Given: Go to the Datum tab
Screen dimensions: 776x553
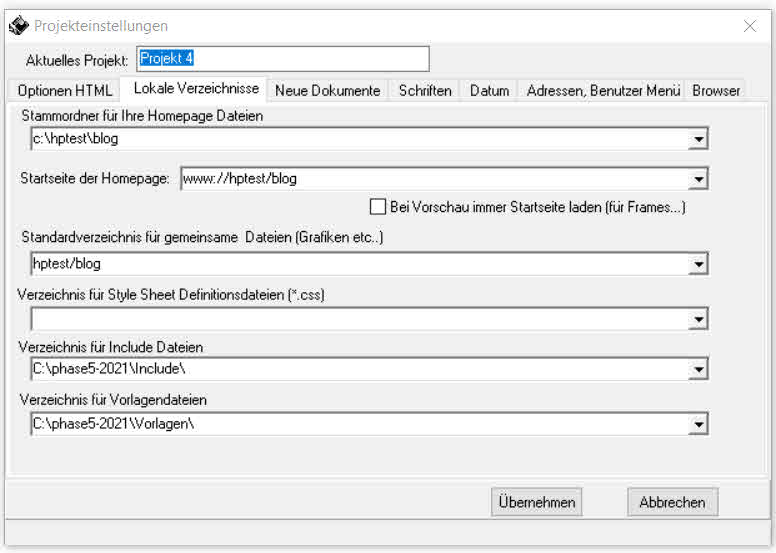Looking at the screenshot, I should click(x=489, y=90).
